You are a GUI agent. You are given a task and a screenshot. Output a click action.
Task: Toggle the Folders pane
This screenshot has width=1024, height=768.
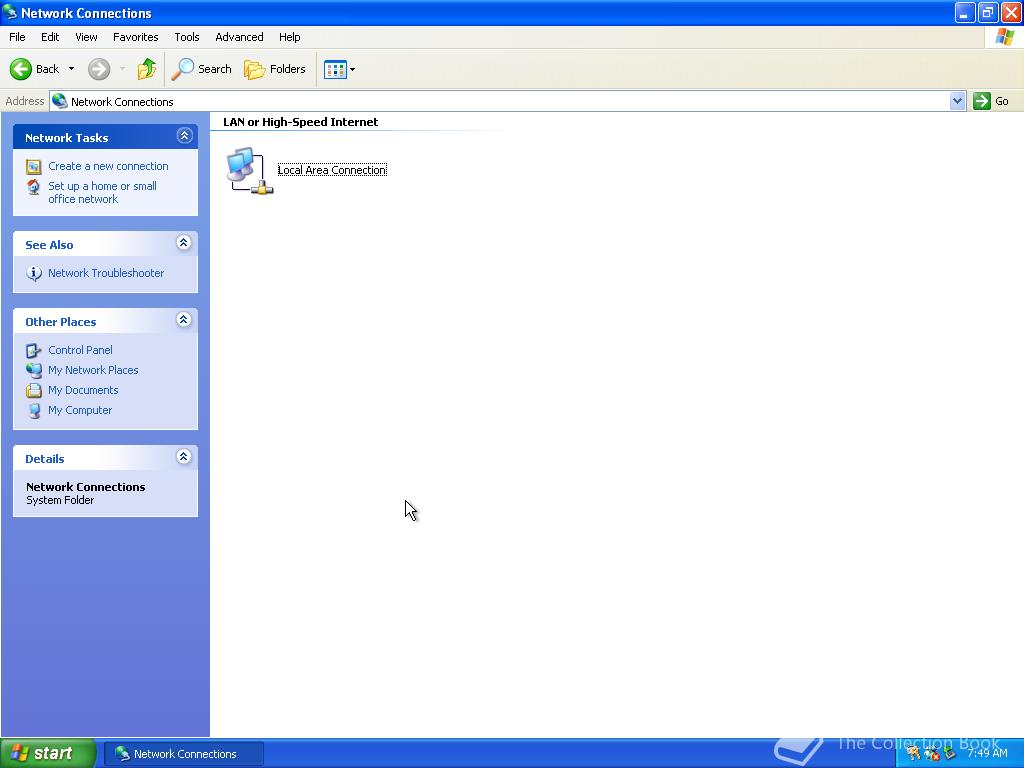[274, 69]
